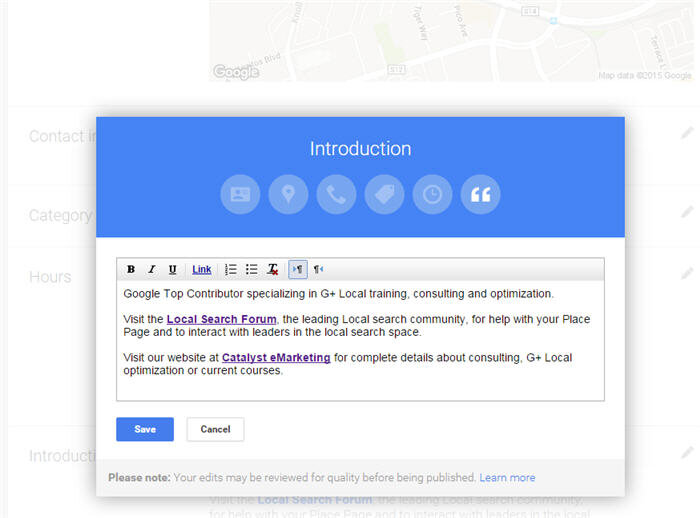700x518 pixels.
Task: Apply bulleted list formatting
Action: (x=251, y=269)
